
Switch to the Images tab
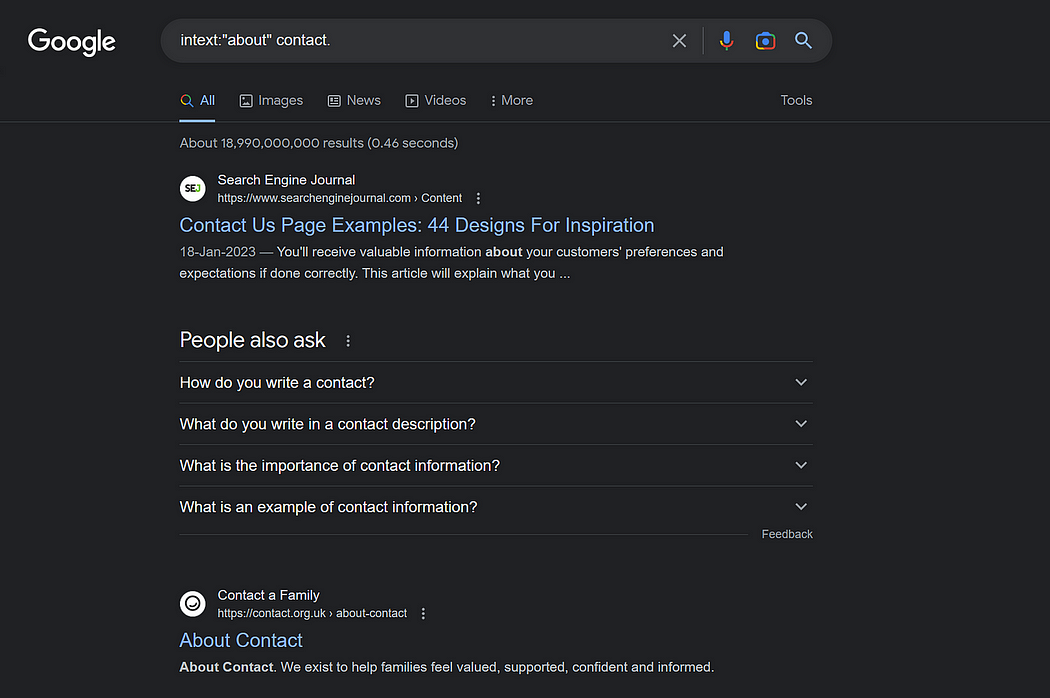coord(271,100)
